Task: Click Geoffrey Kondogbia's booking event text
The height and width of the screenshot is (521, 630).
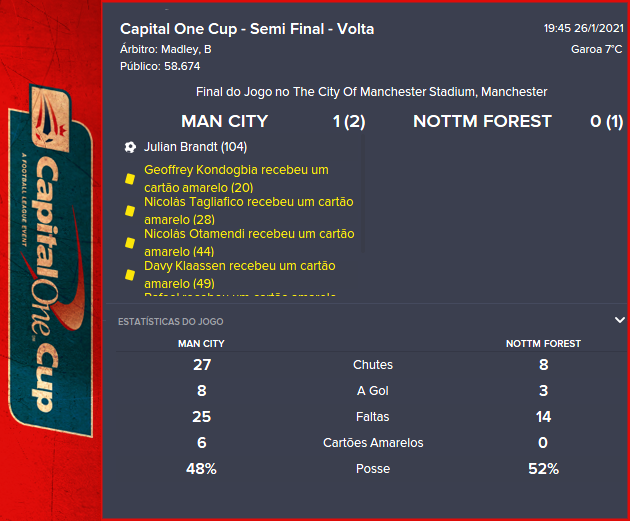Action: click(x=236, y=178)
